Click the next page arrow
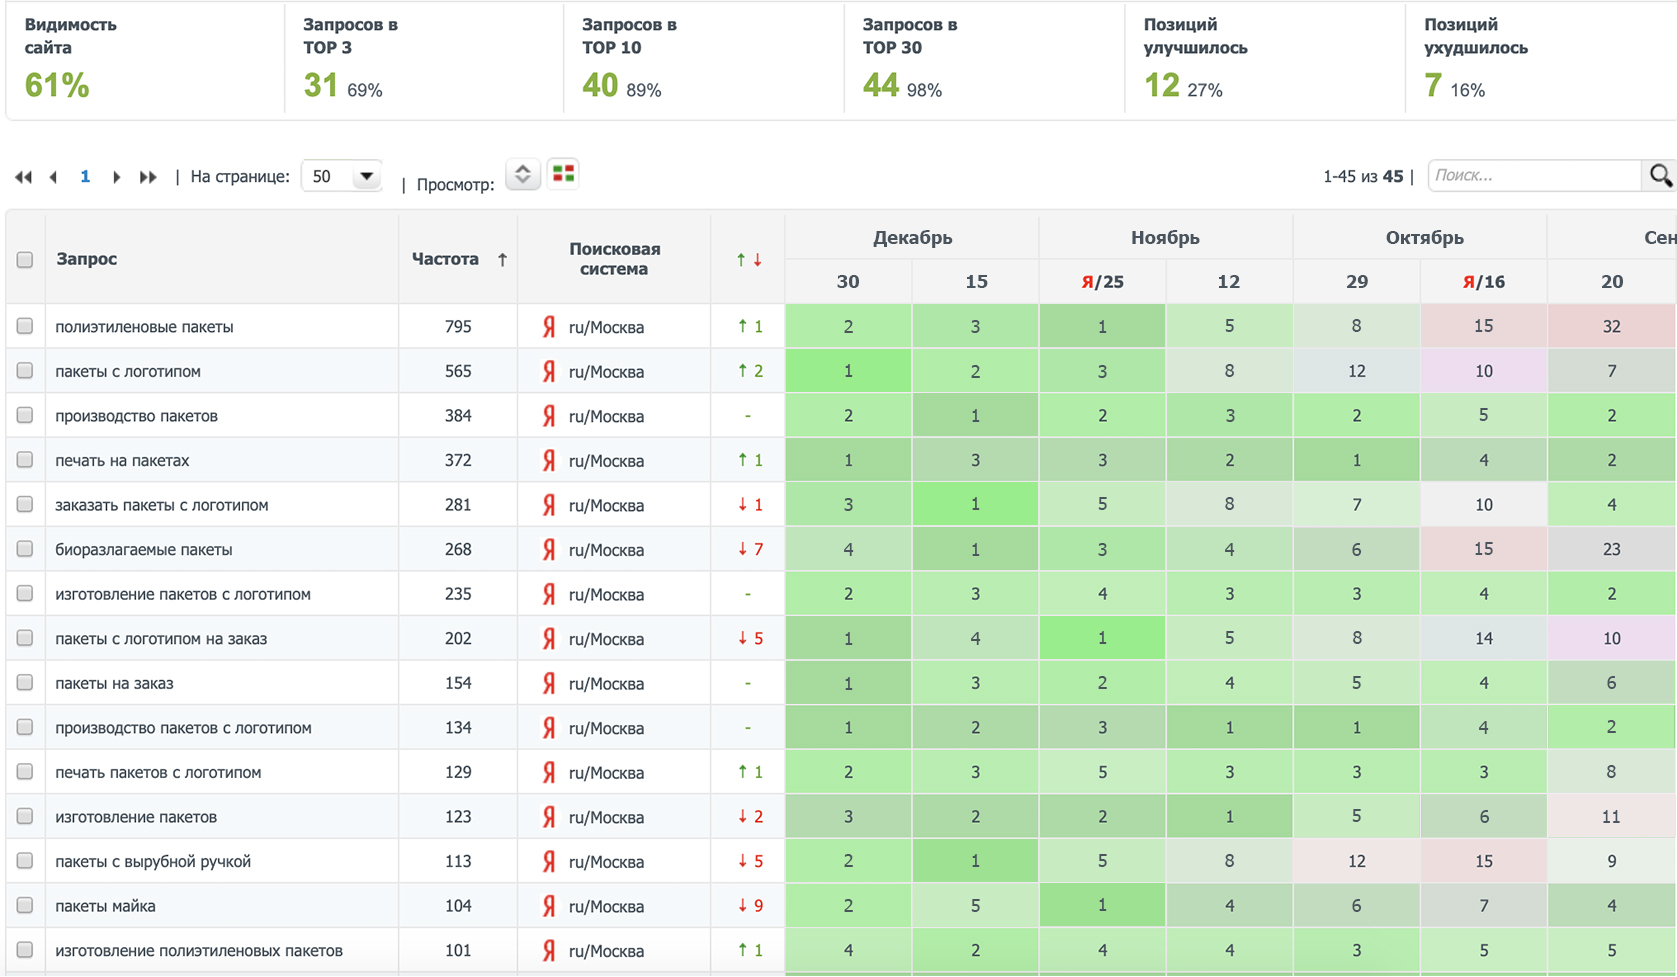1677x977 pixels. click(x=116, y=177)
